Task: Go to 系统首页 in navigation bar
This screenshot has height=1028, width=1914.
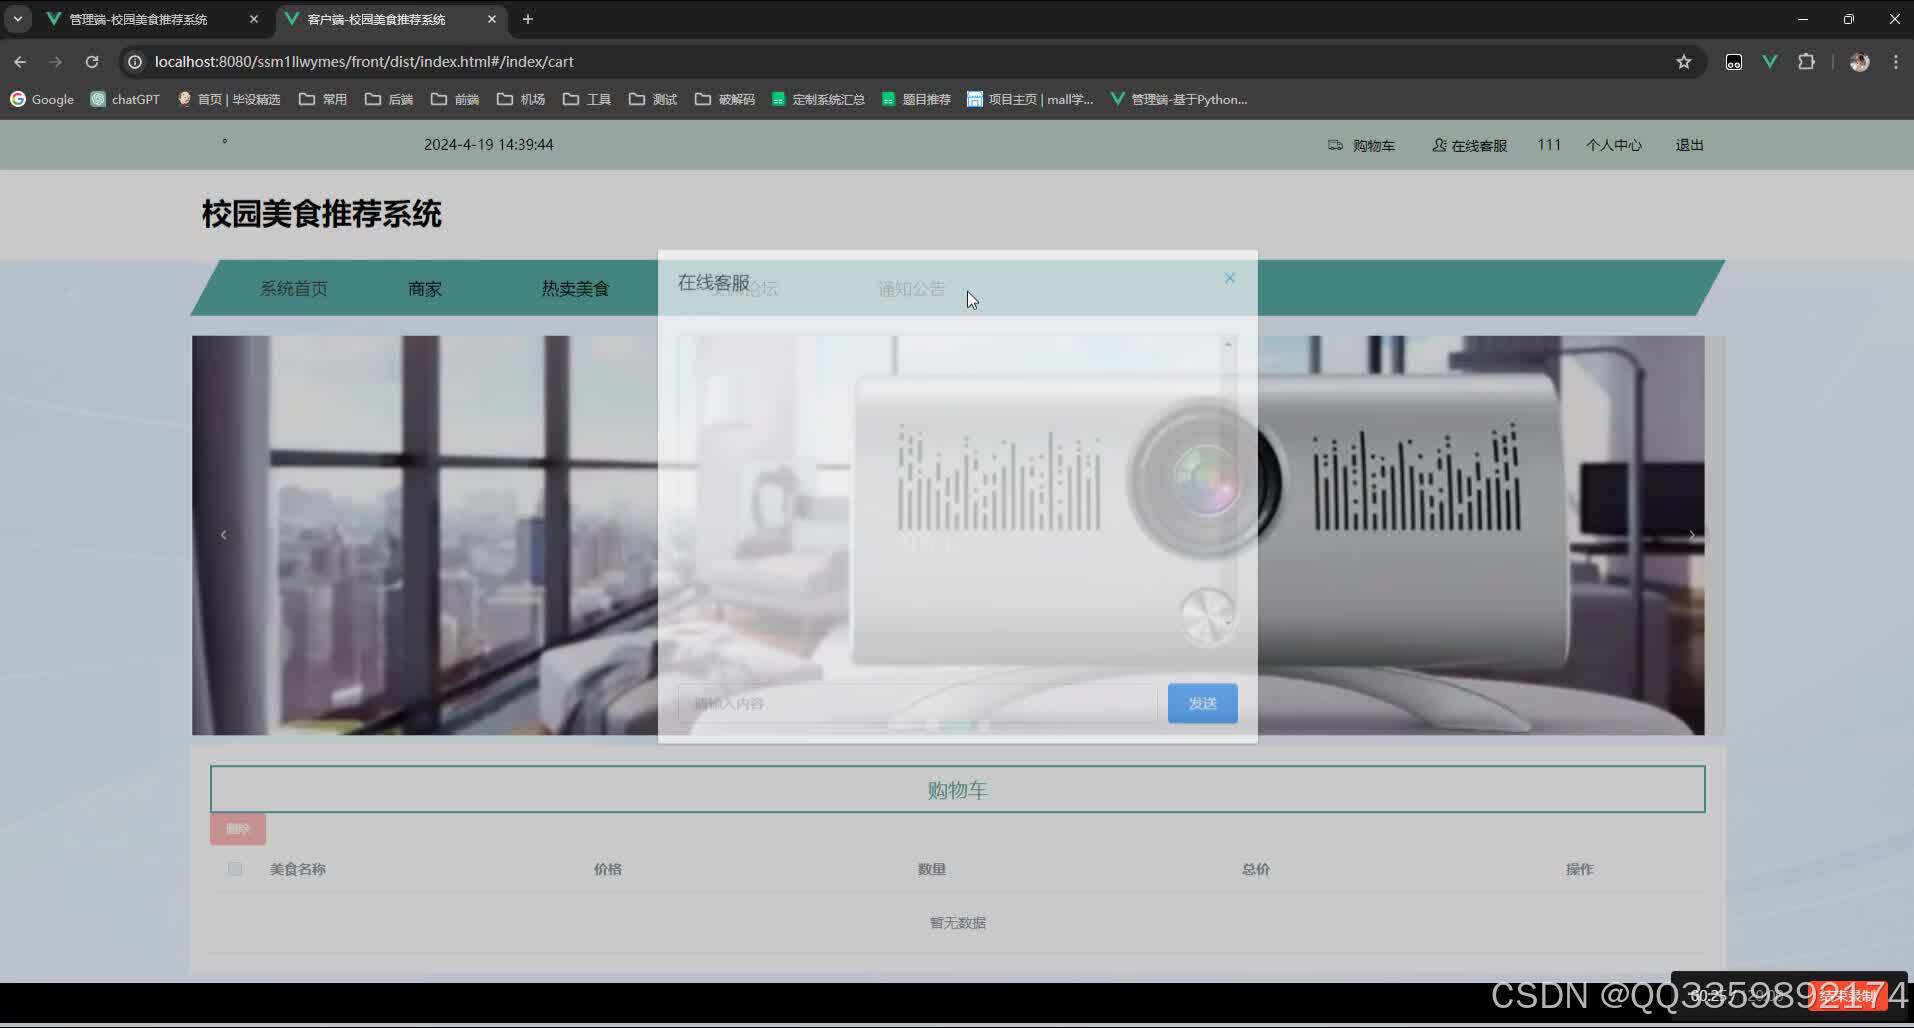Action: (294, 289)
